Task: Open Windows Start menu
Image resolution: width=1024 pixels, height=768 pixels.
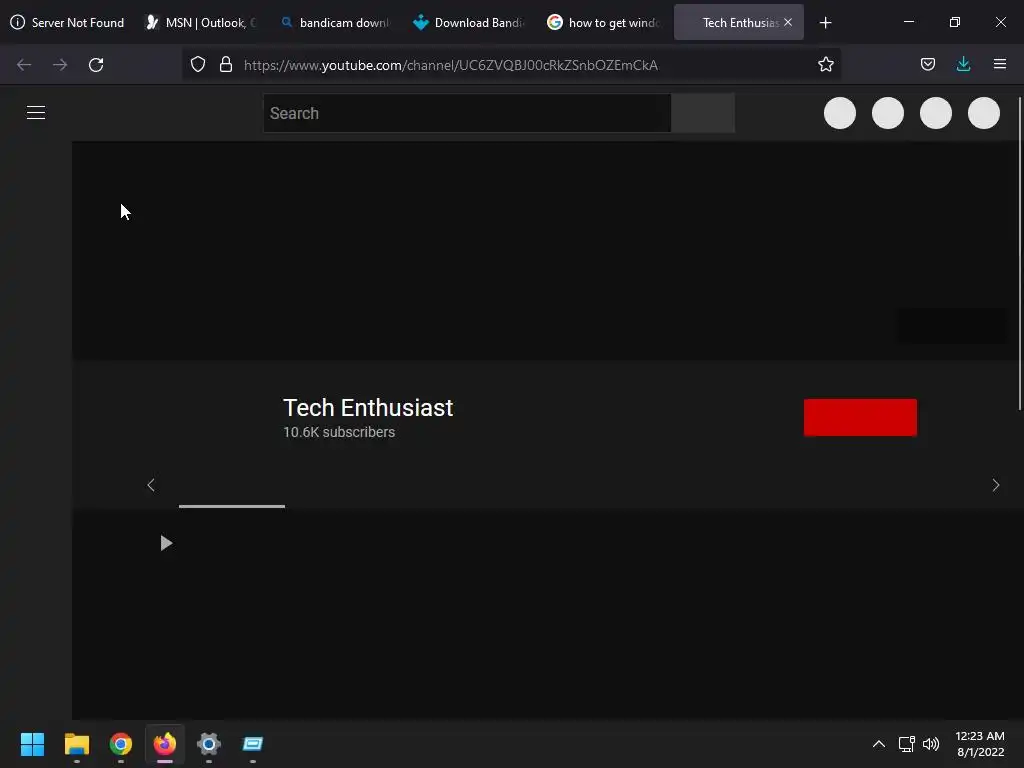Action: tap(32, 744)
